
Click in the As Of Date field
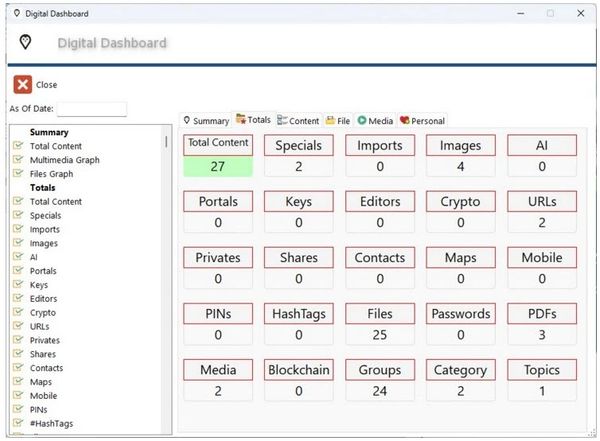(91, 109)
